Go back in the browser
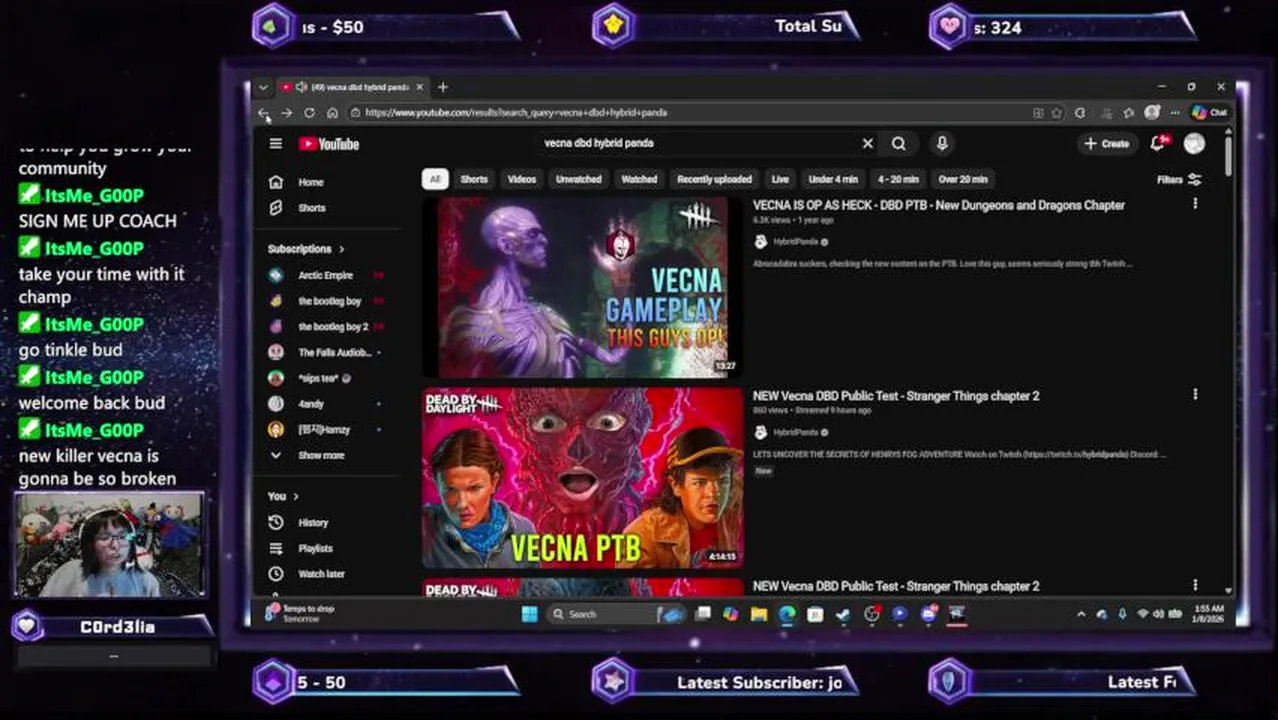The image size is (1278, 720). [263, 113]
